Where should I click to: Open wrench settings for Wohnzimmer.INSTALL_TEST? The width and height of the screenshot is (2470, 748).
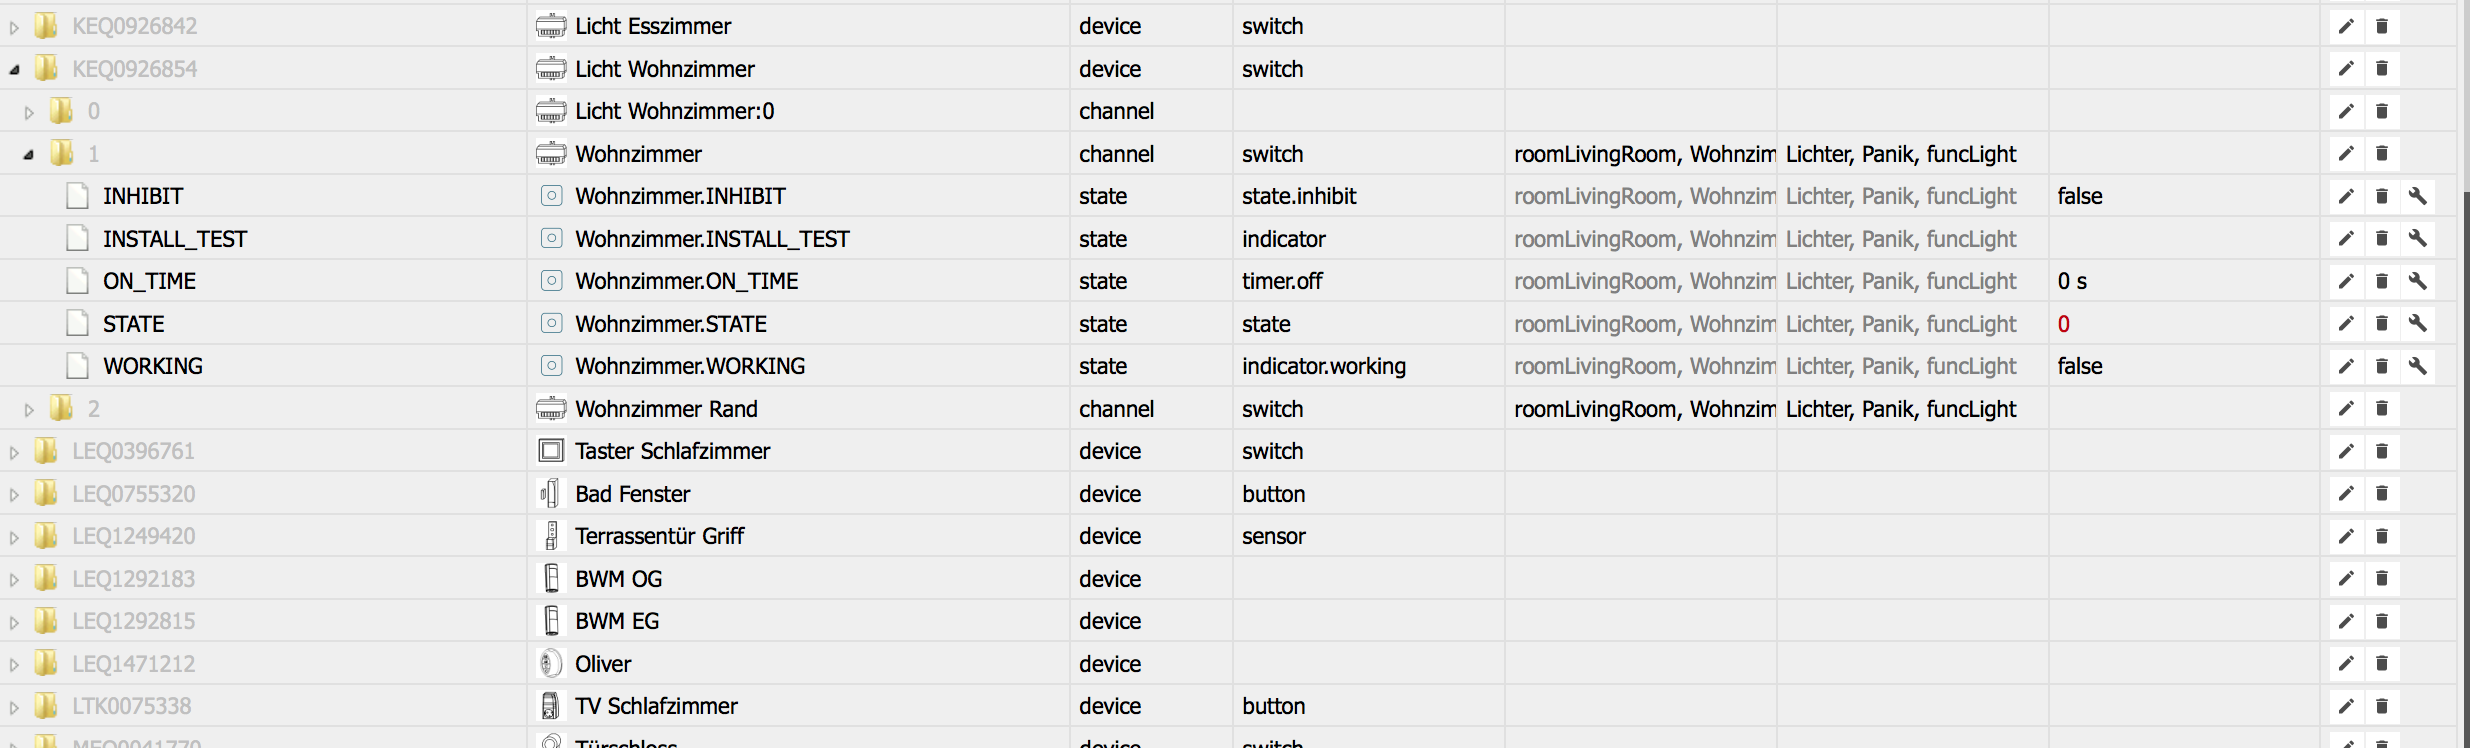point(2418,239)
